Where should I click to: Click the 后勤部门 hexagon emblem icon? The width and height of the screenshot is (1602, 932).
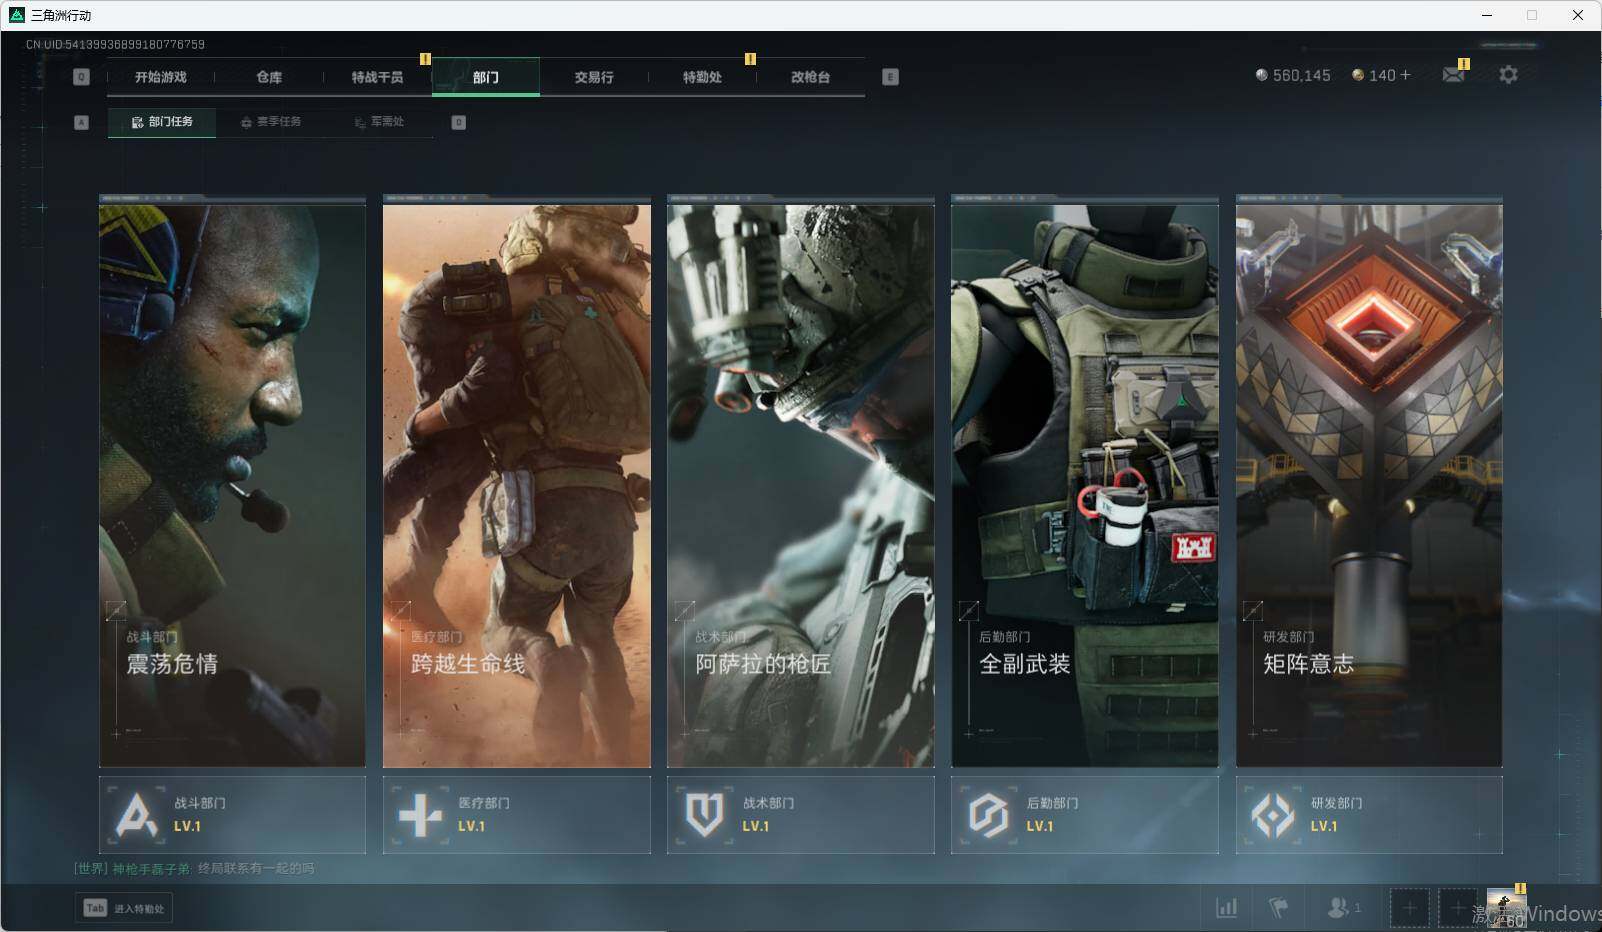click(988, 815)
